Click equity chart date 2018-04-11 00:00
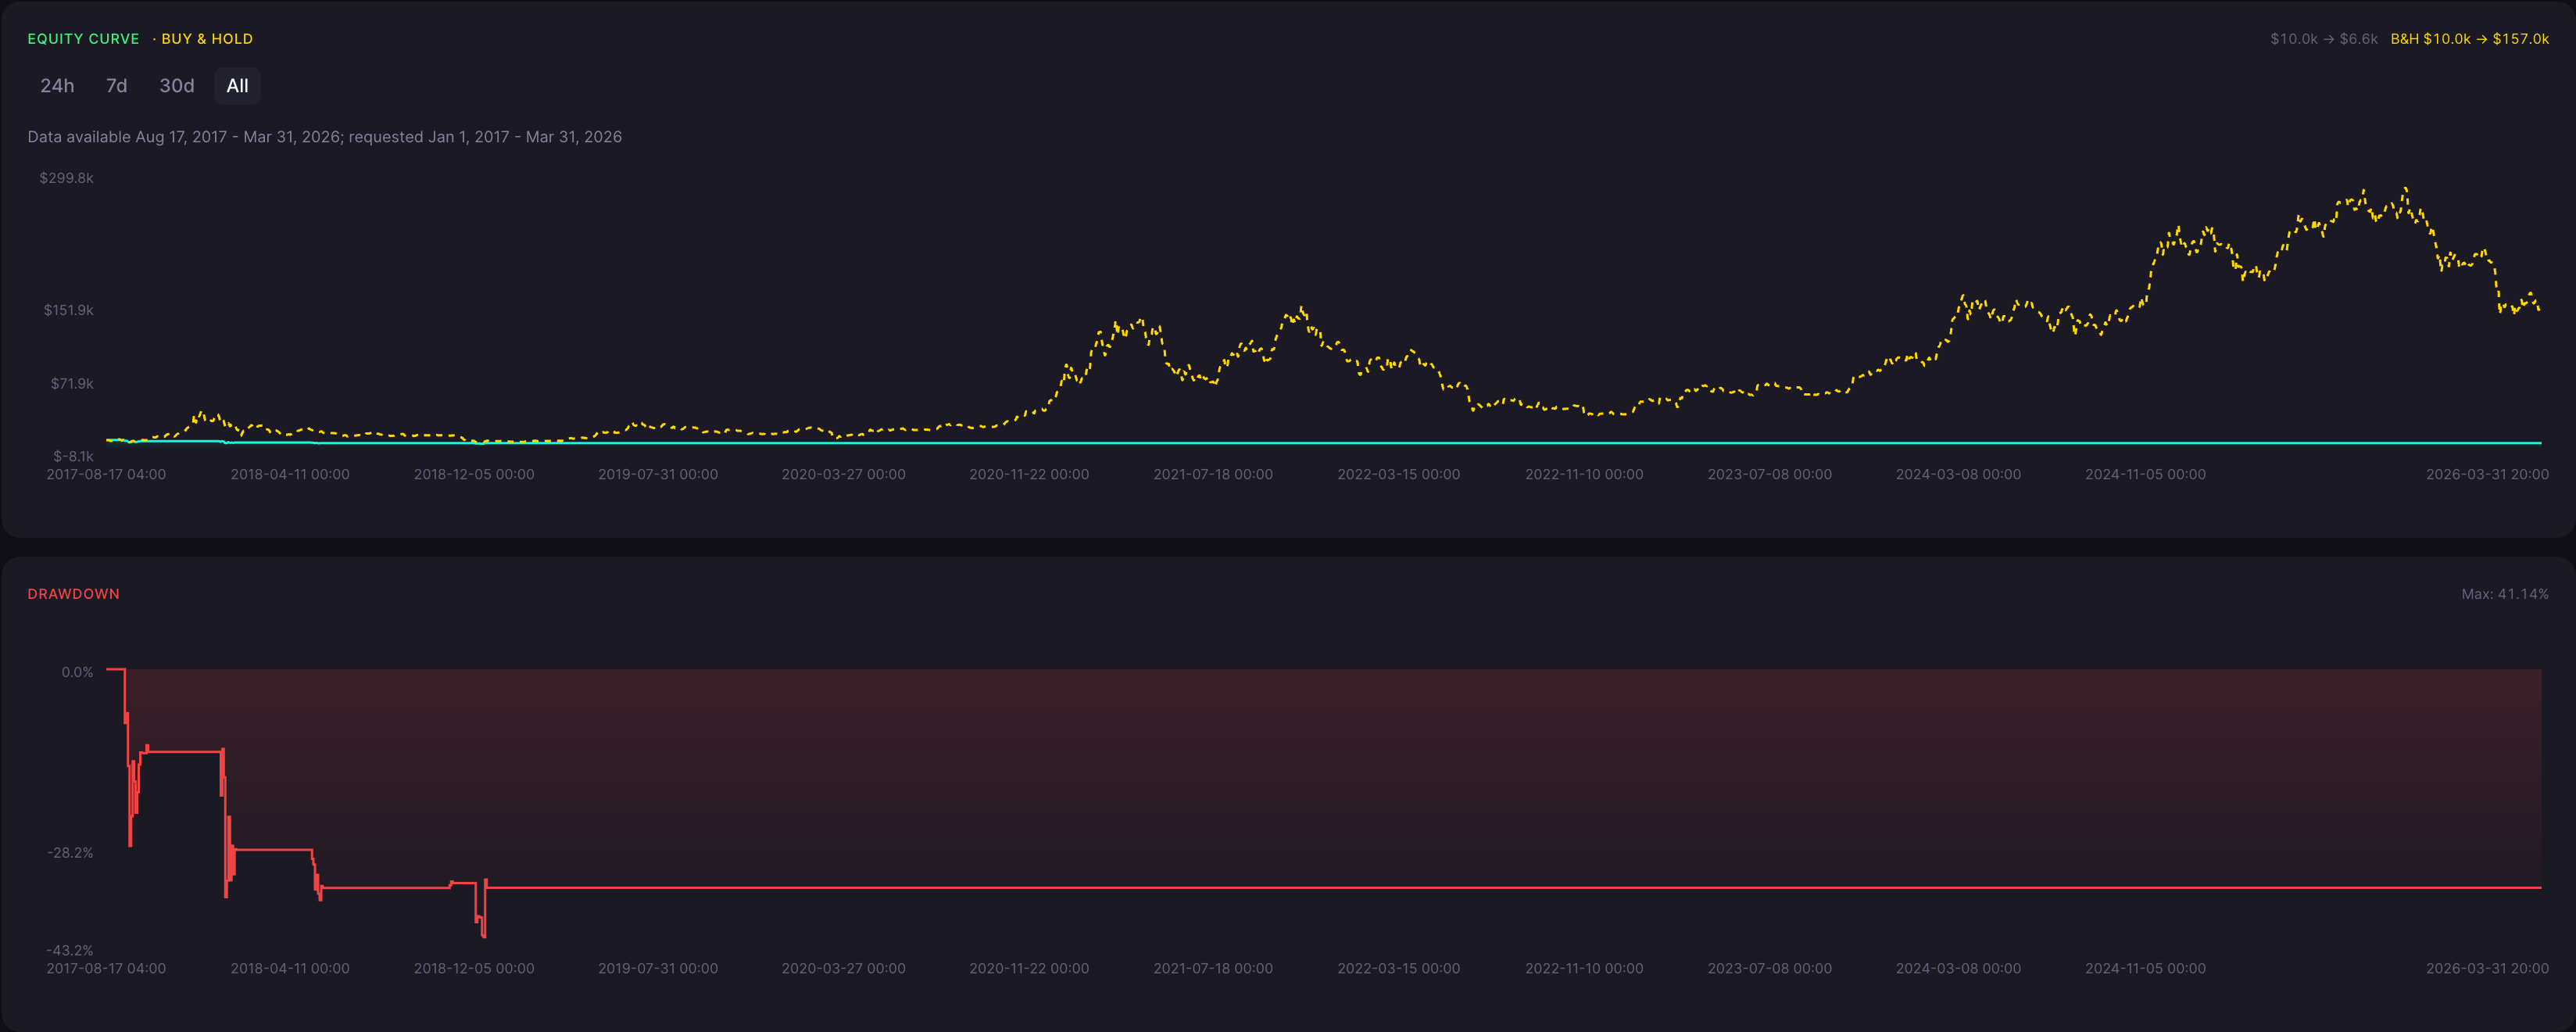The image size is (2576, 1032). (290, 474)
